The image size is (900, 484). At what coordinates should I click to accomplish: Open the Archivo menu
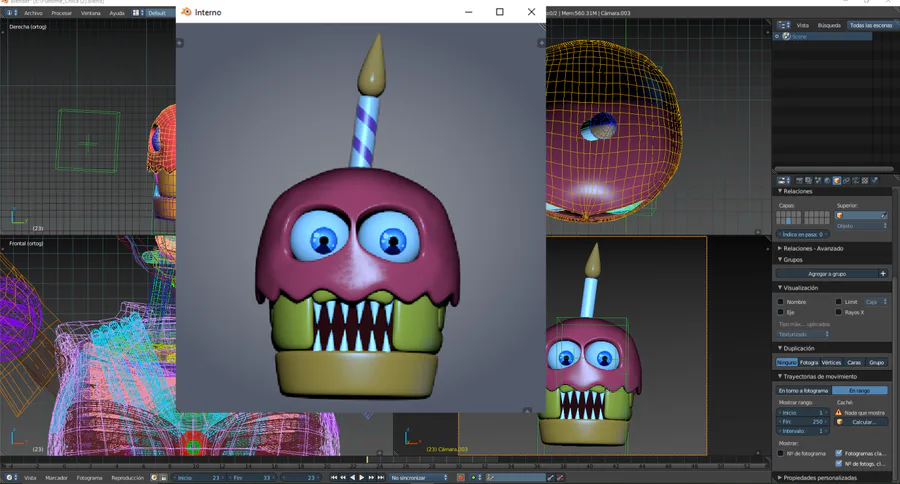pos(33,13)
